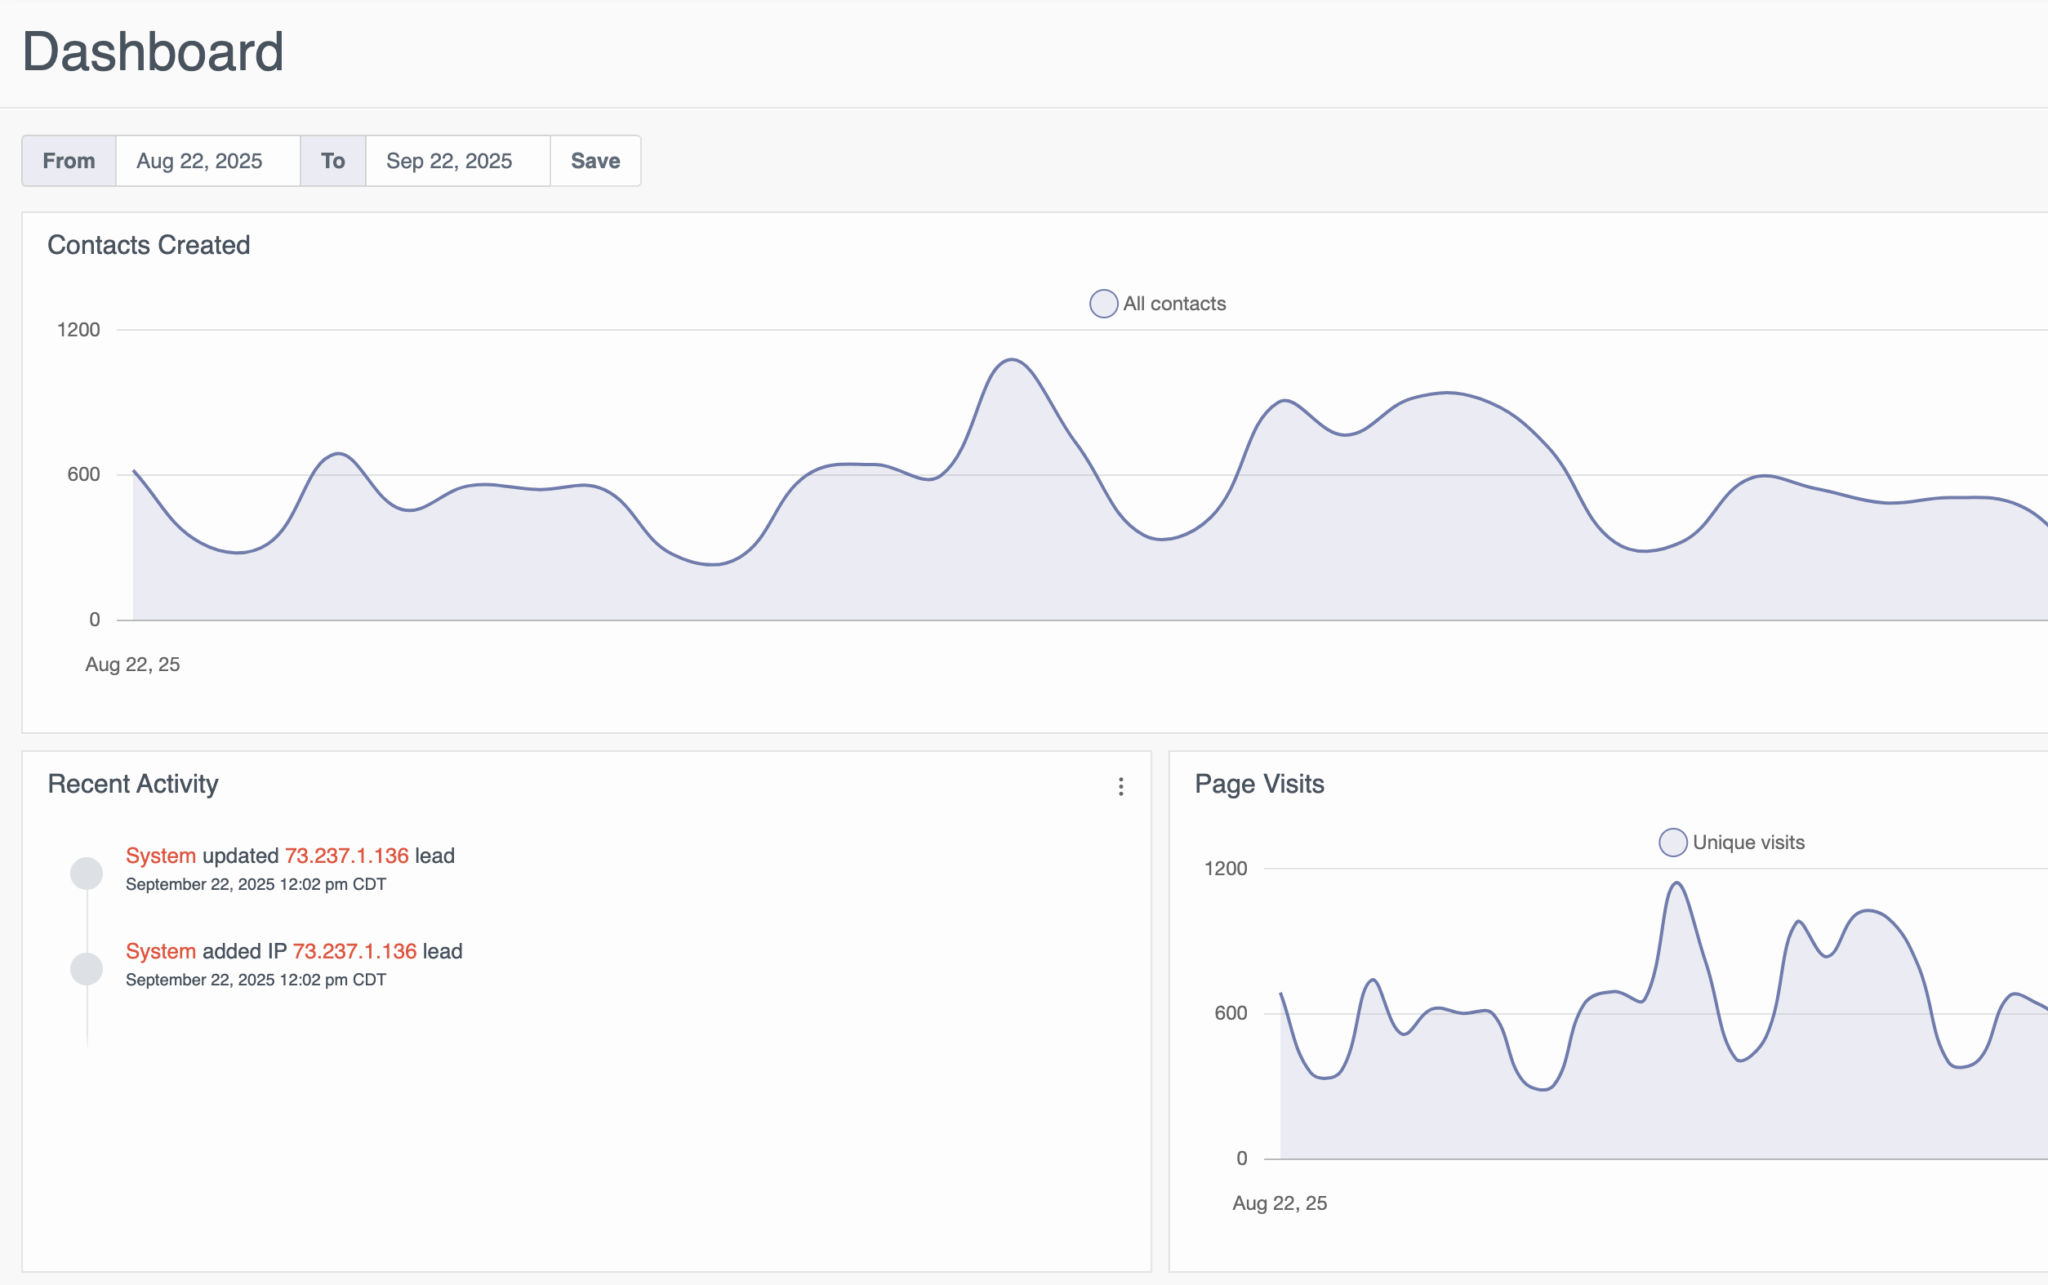Click the timeline dot for updated lead
The image size is (2048, 1285).
[x=87, y=873]
